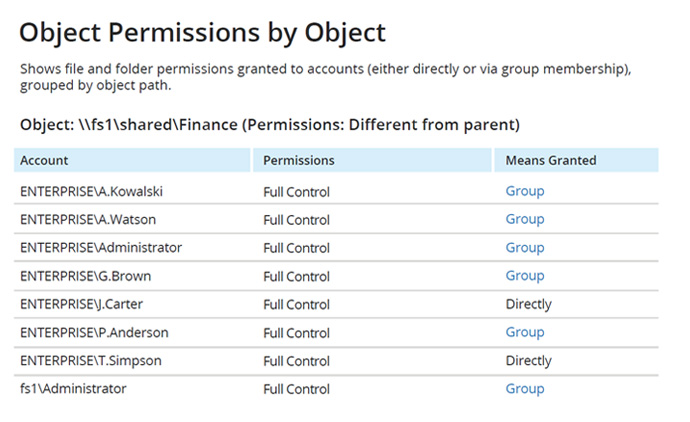Click the report description text
This screenshot has height=422, width=690.
(326, 77)
